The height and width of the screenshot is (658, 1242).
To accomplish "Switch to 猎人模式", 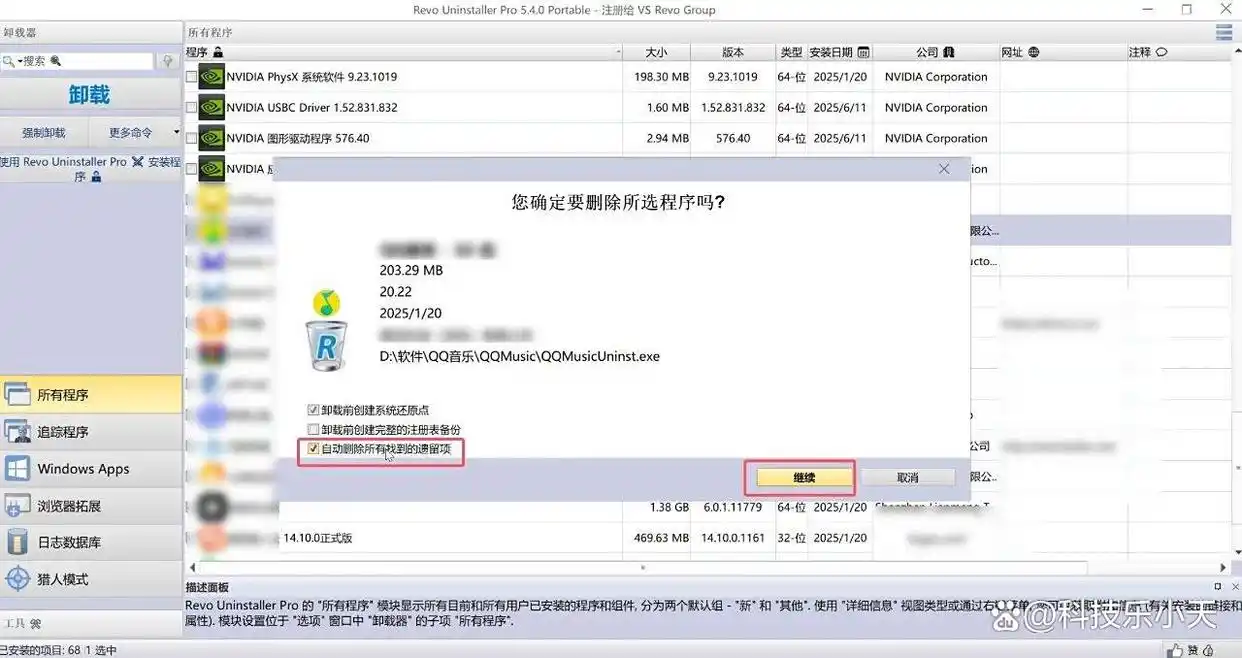I will pos(91,579).
